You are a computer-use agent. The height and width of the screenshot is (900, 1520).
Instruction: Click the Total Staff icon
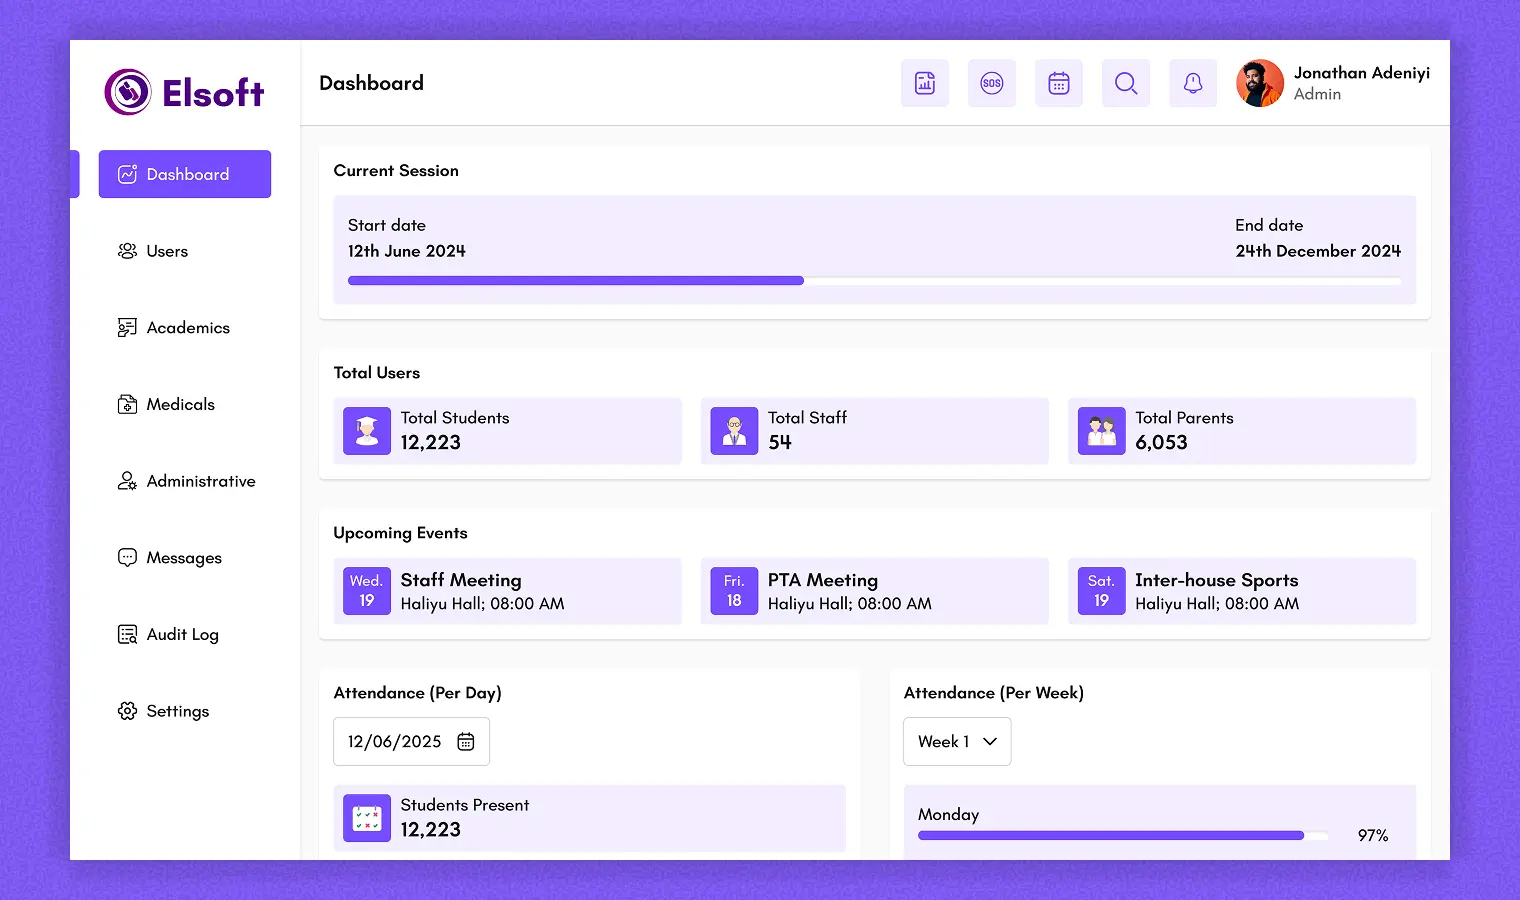click(734, 431)
